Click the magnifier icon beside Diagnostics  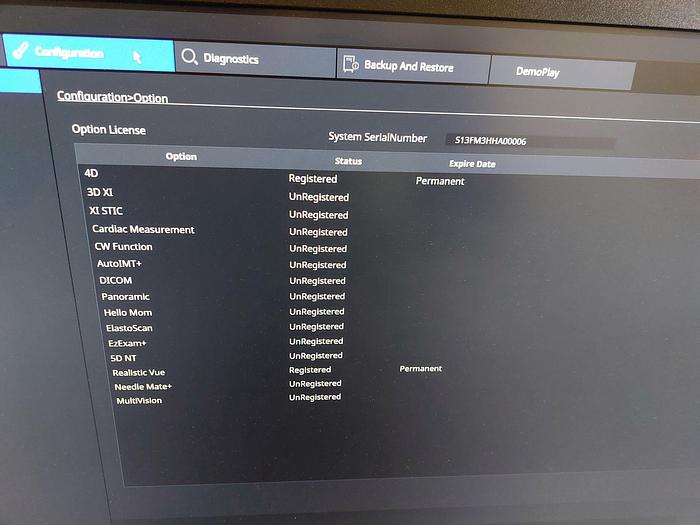pyautogui.click(x=189, y=58)
